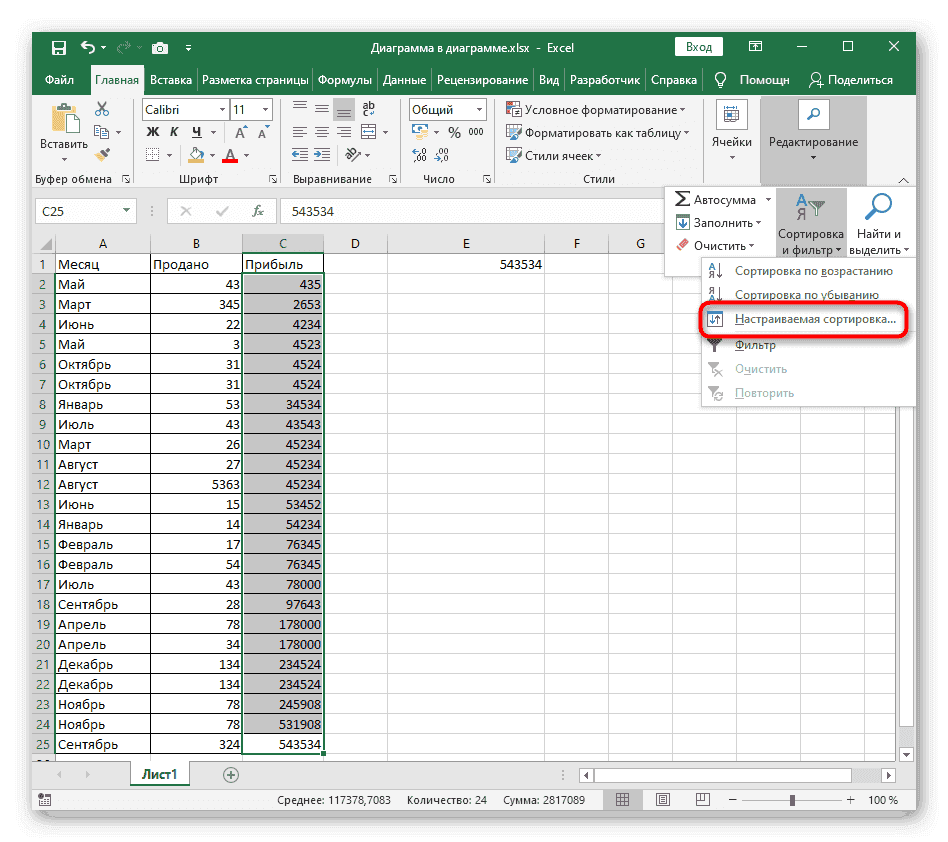Click the fill color bucket icon
Viewport: 948px width, 842px height.
(196, 155)
